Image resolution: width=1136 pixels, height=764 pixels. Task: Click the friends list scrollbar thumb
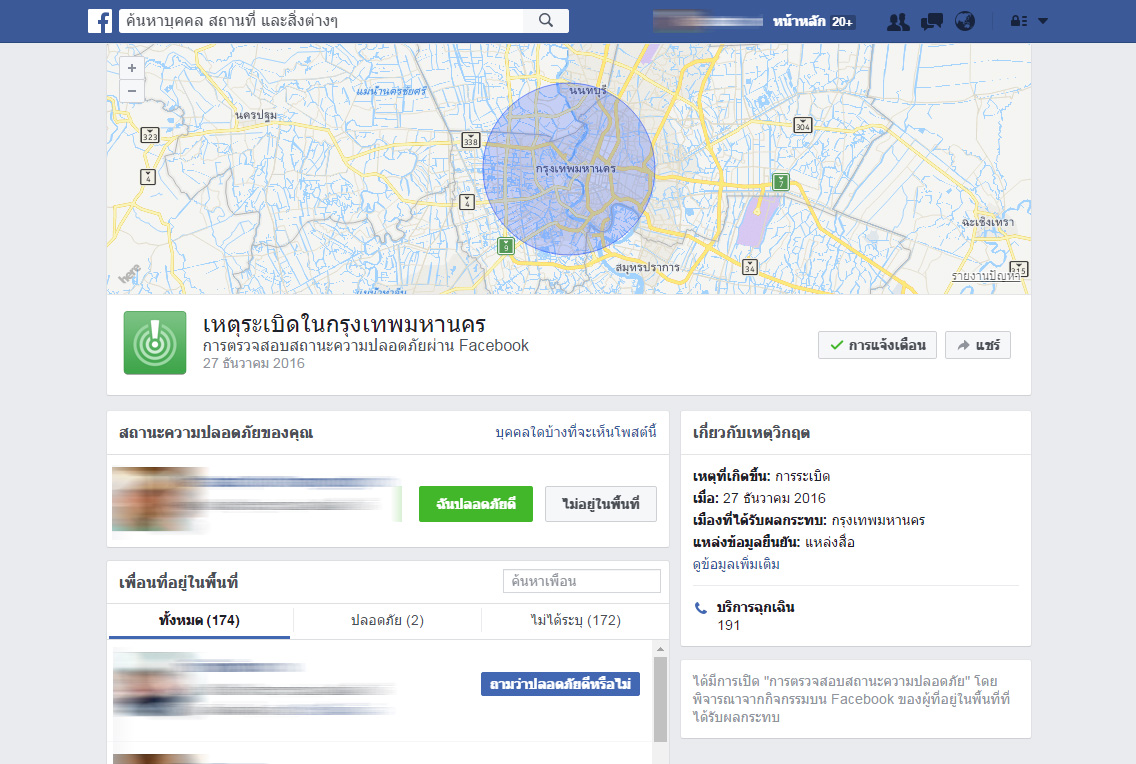tap(660, 699)
